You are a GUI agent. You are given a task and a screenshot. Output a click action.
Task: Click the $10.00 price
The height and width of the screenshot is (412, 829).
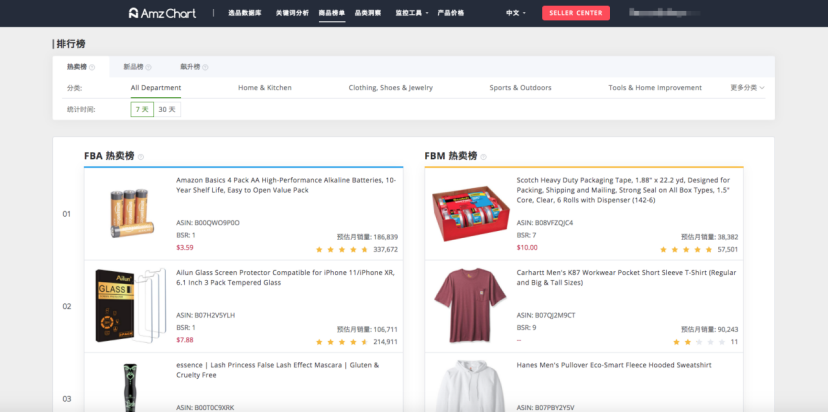point(527,247)
